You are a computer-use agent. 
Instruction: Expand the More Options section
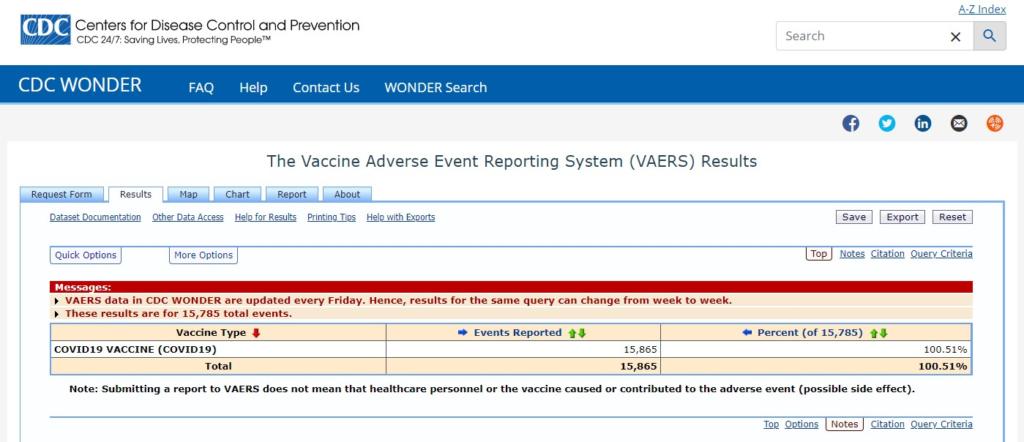203,255
